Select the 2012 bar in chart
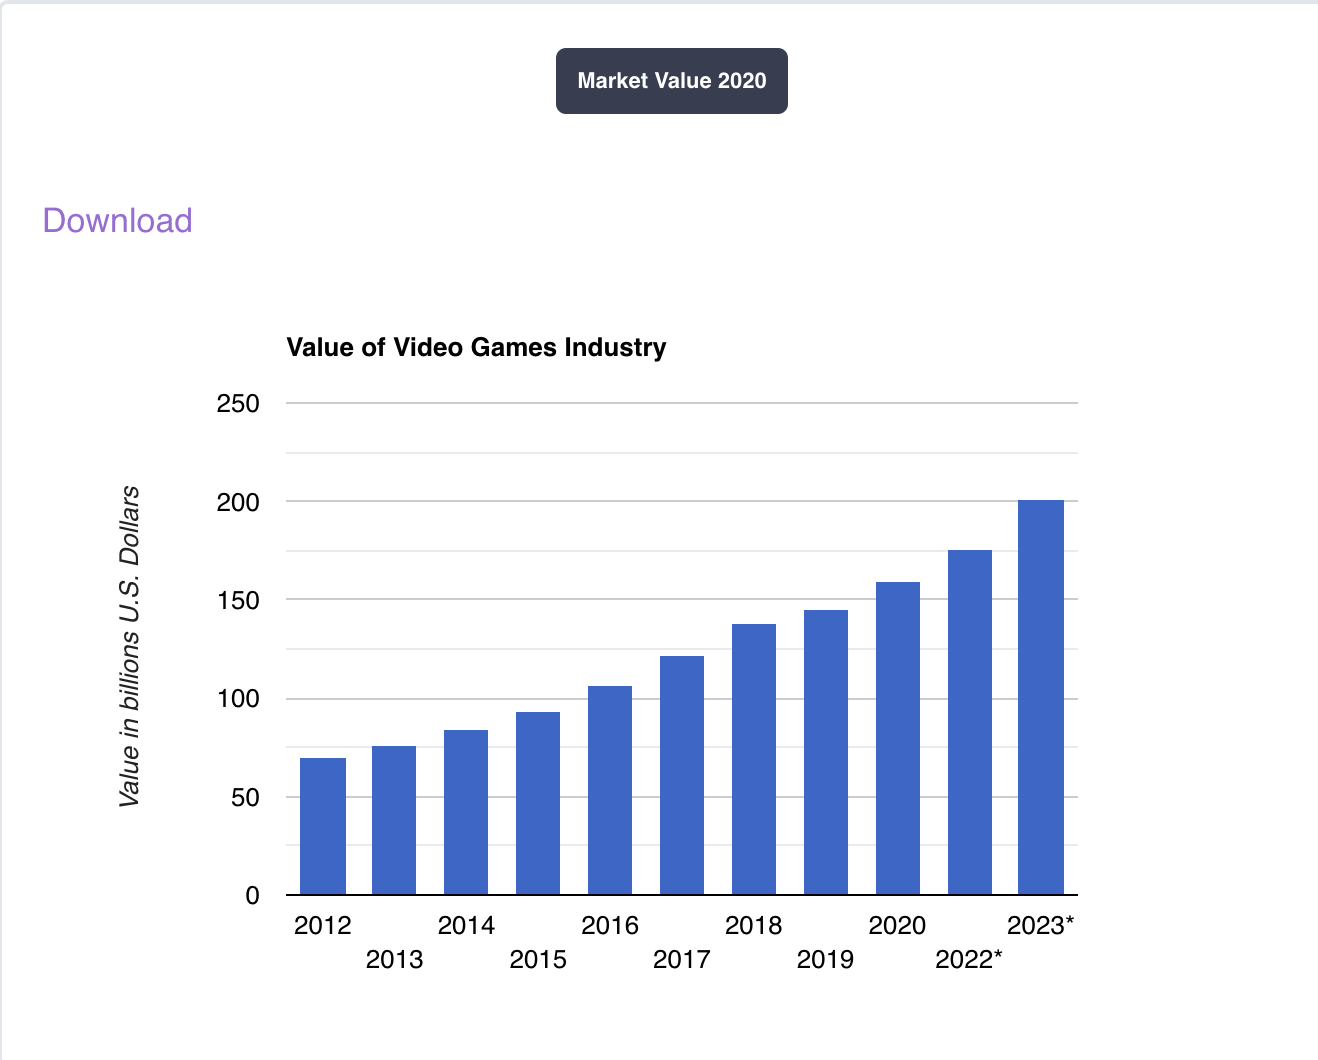 point(323,826)
